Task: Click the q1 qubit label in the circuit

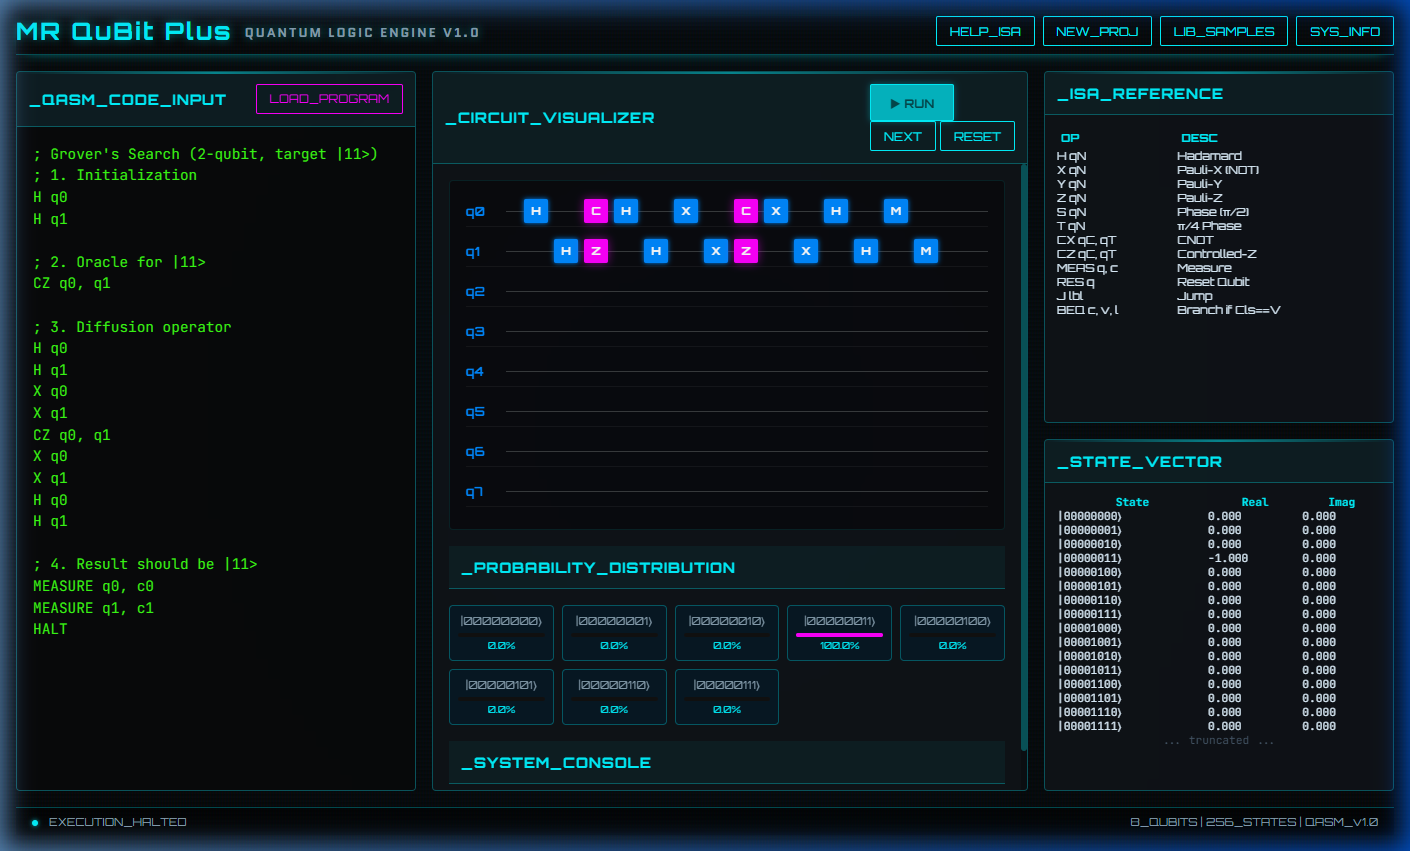Action: point(473,251)
